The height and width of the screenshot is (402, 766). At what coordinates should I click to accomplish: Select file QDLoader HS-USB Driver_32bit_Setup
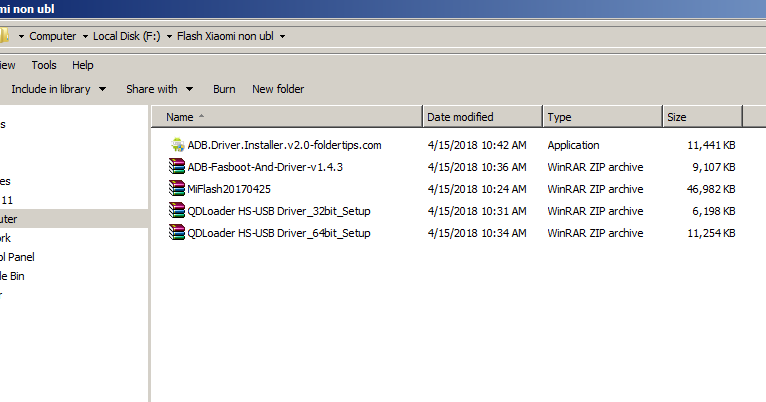[279, 211]
